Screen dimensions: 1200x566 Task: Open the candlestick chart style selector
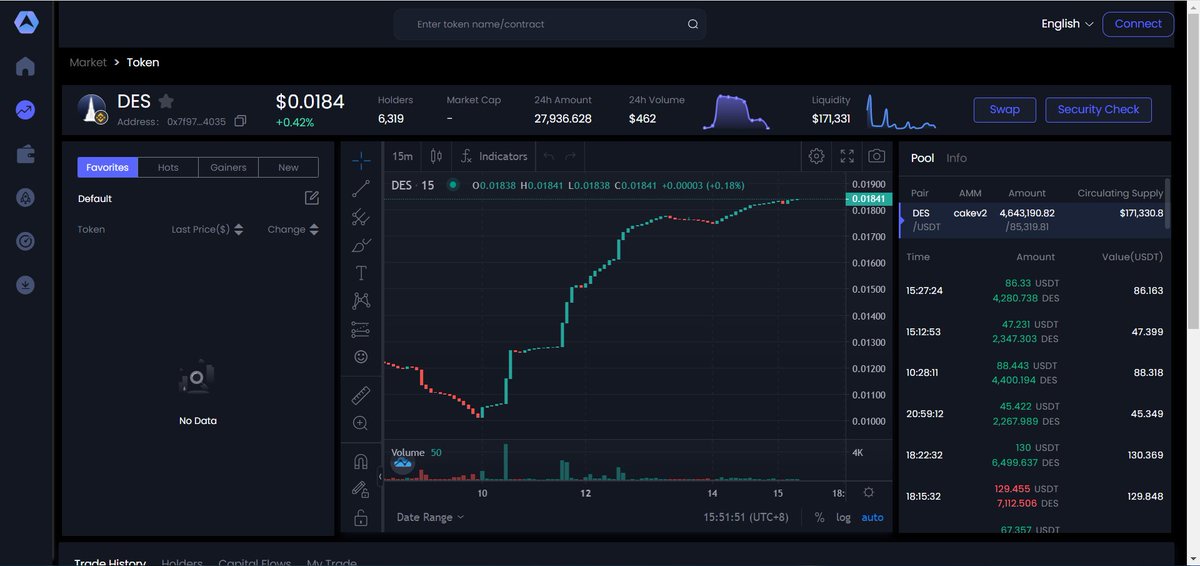436,156
